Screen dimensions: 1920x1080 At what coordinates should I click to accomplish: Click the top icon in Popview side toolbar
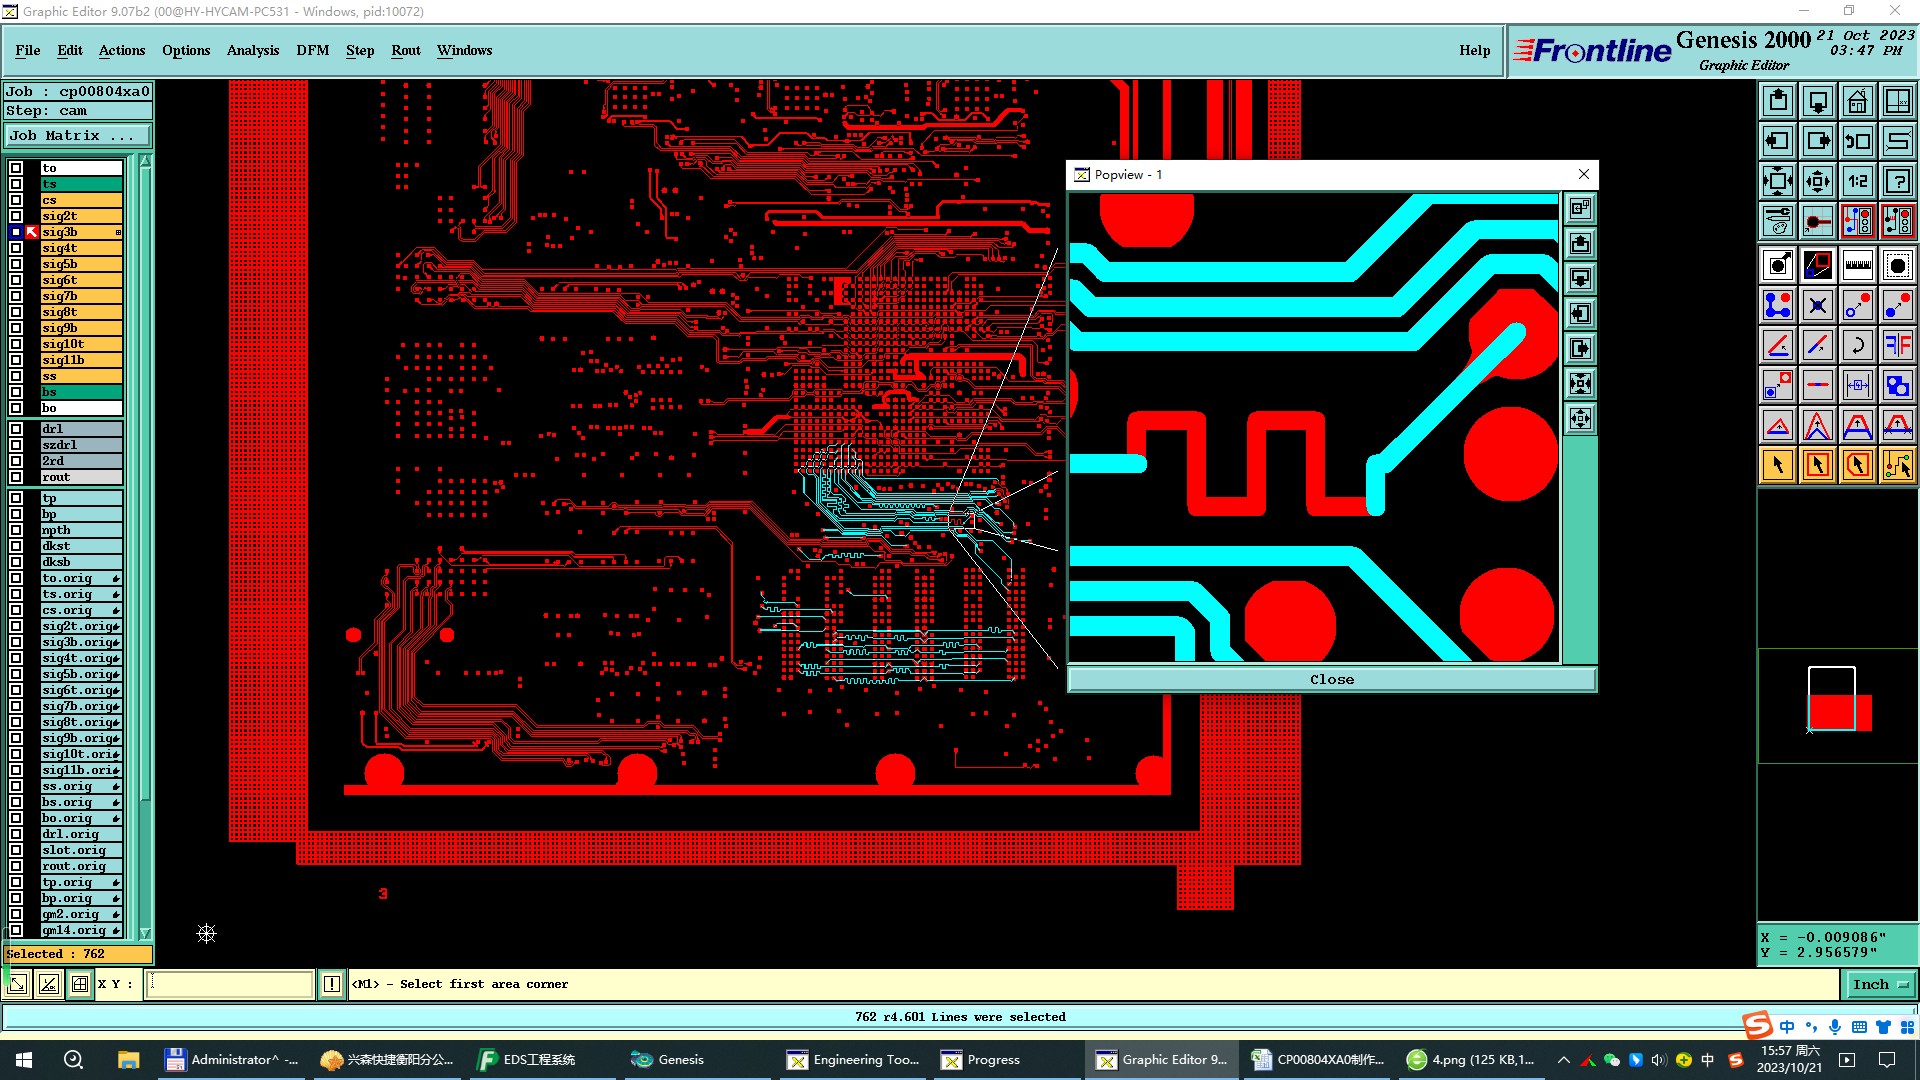(x=1580, y=208)
